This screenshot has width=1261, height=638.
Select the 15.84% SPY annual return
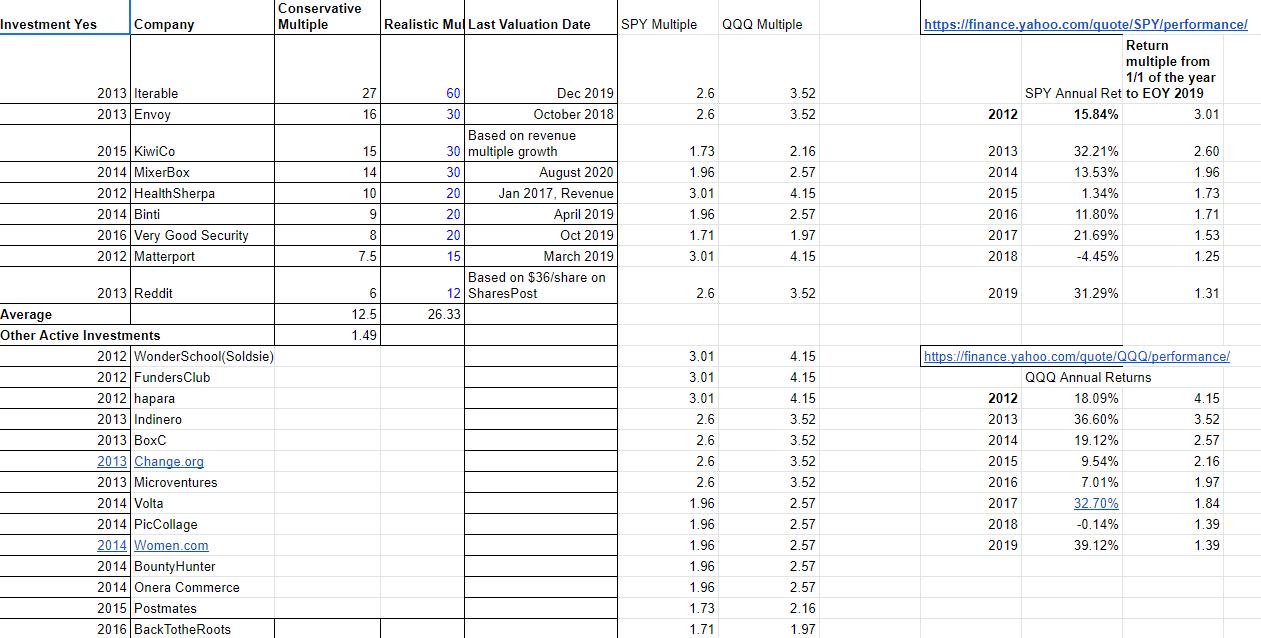[1073, 114]
